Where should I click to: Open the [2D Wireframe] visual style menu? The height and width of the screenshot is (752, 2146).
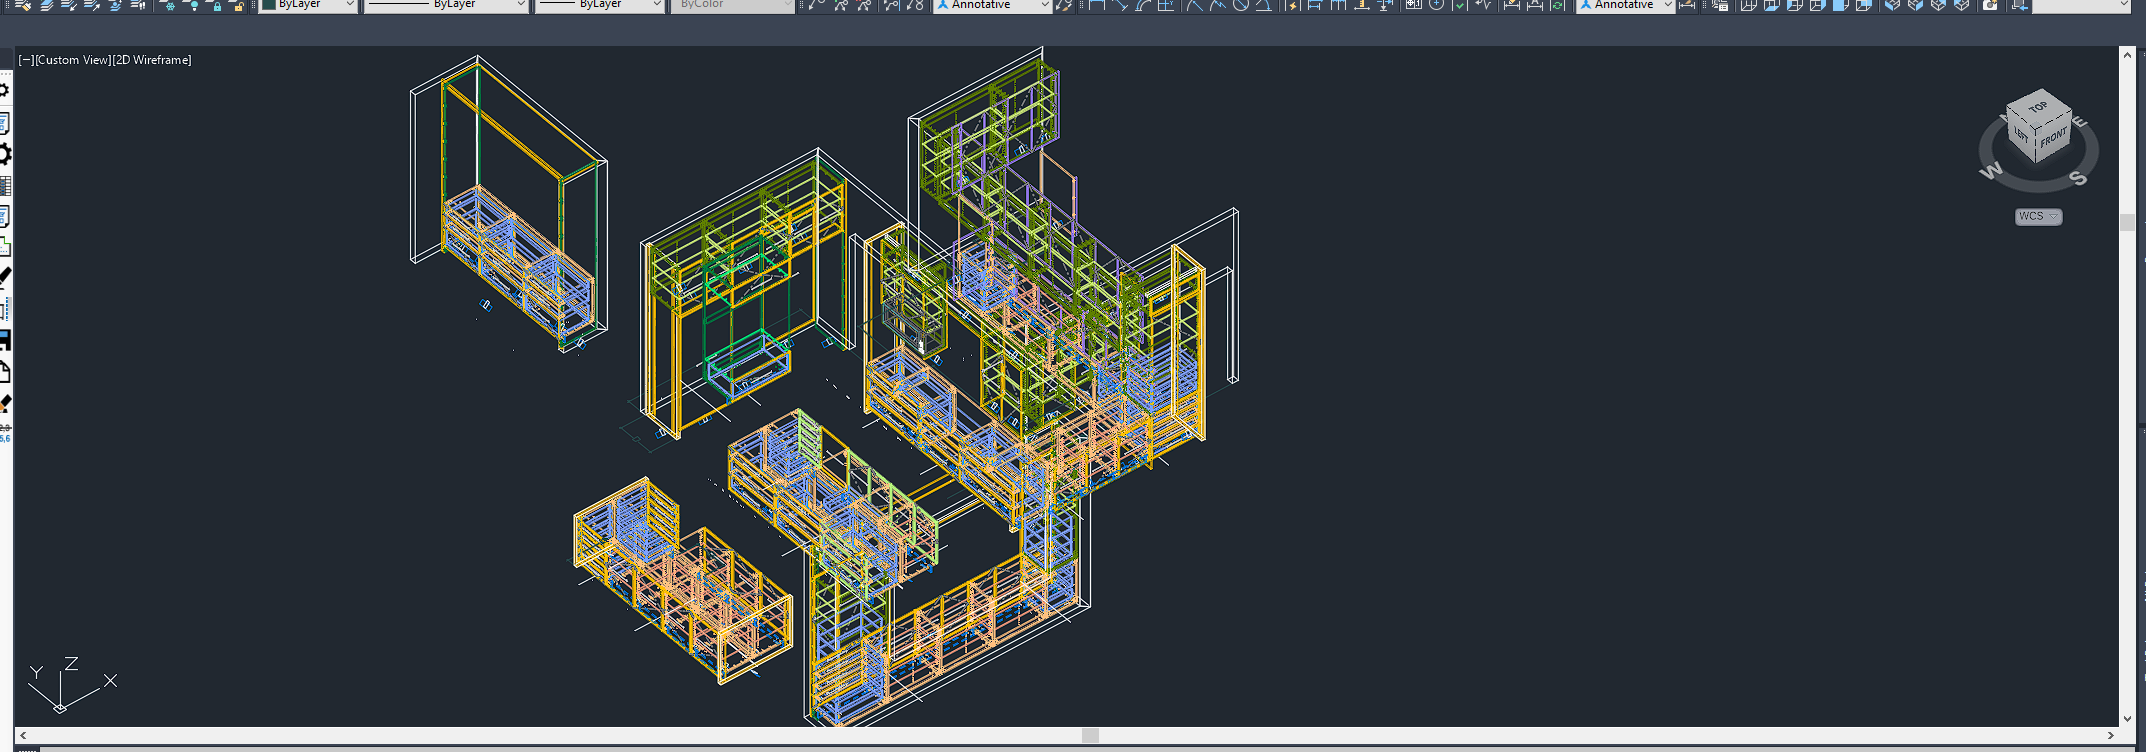pos(152,60)
